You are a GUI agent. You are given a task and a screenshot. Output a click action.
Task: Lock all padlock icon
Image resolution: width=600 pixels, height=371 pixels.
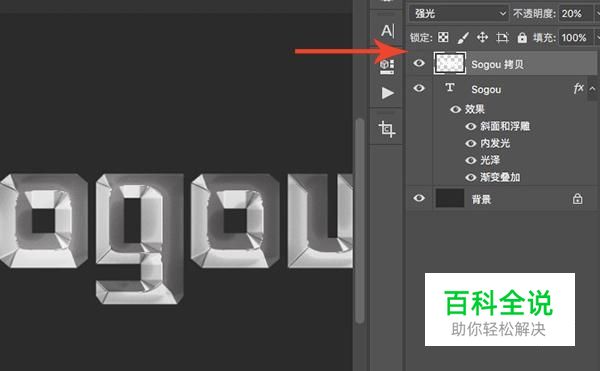[522, 37]
